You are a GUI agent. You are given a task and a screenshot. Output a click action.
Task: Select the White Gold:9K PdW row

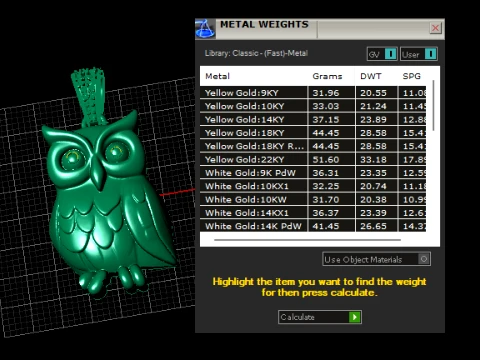pyautogui.click(x=313, y=173)
